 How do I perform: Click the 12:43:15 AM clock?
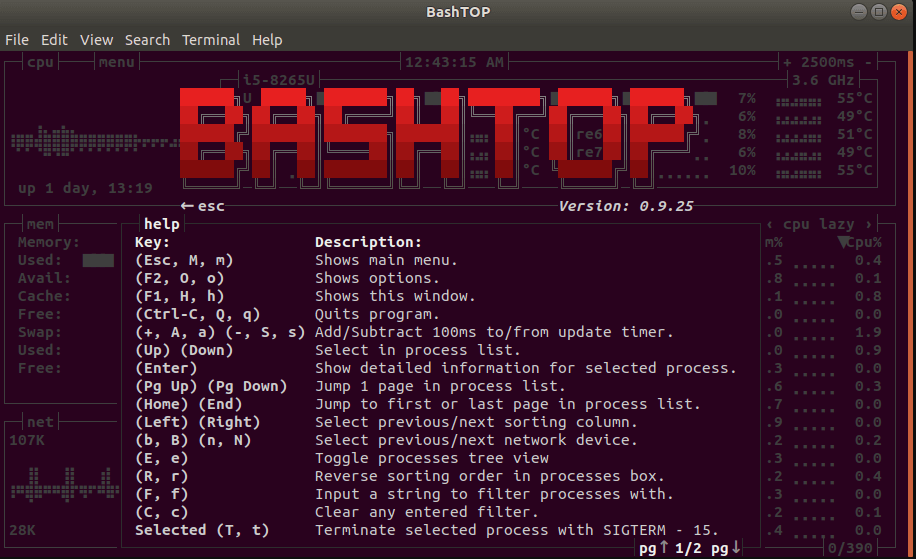(x=454, y=62)
